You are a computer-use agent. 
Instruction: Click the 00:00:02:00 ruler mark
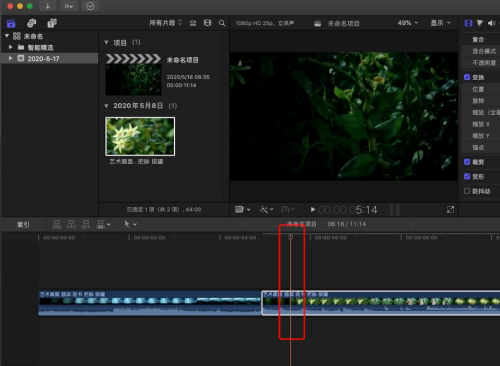pos(149,238)
